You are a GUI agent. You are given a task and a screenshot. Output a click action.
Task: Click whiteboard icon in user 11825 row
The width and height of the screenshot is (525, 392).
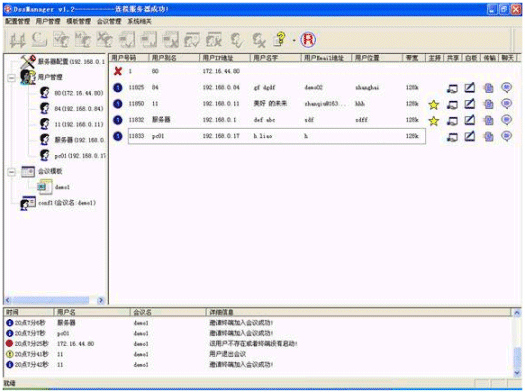tap(469, 88)
